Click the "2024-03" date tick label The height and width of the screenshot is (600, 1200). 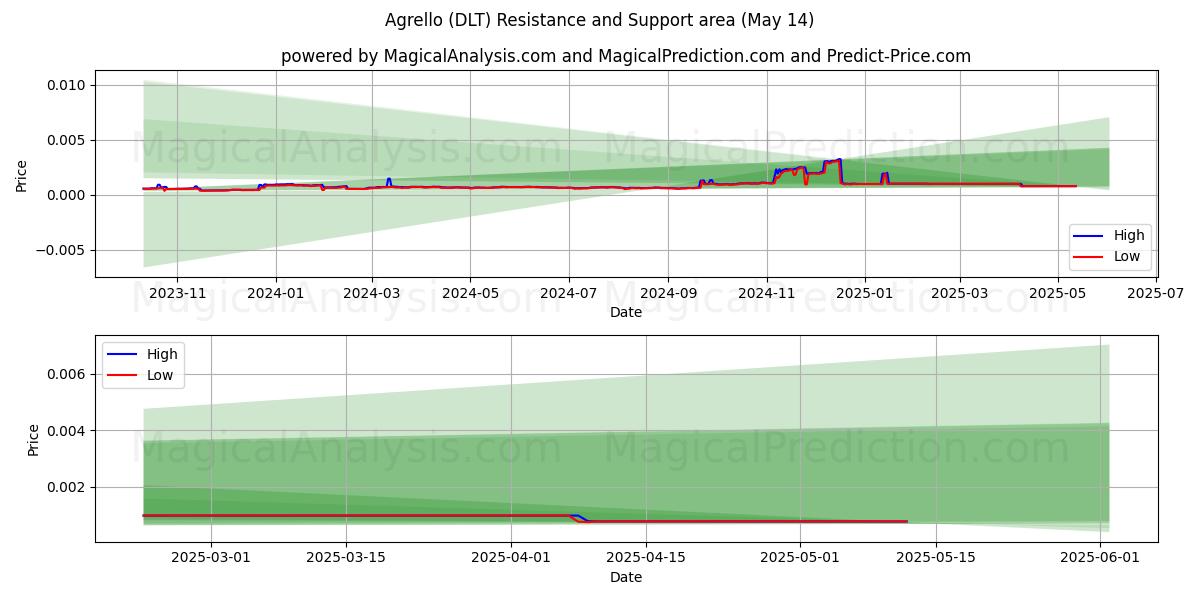pyautogui.click(x=372, y=293)
